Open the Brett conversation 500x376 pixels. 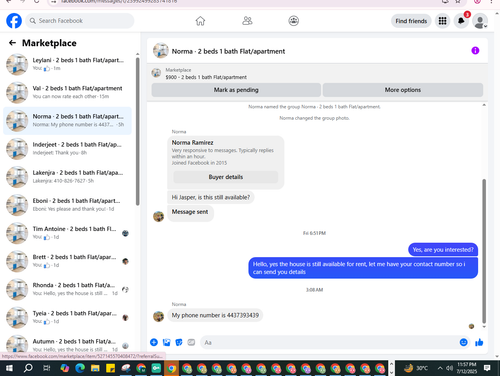(x=68, y=261)
